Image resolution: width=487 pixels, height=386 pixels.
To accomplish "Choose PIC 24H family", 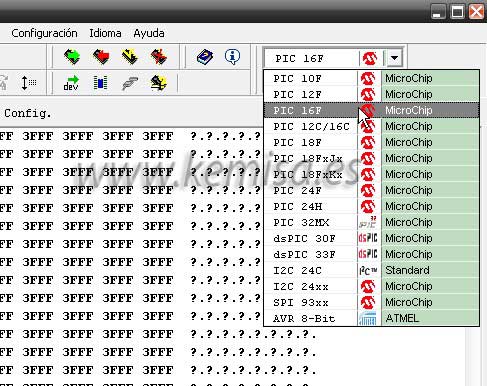I will point(371,206).
